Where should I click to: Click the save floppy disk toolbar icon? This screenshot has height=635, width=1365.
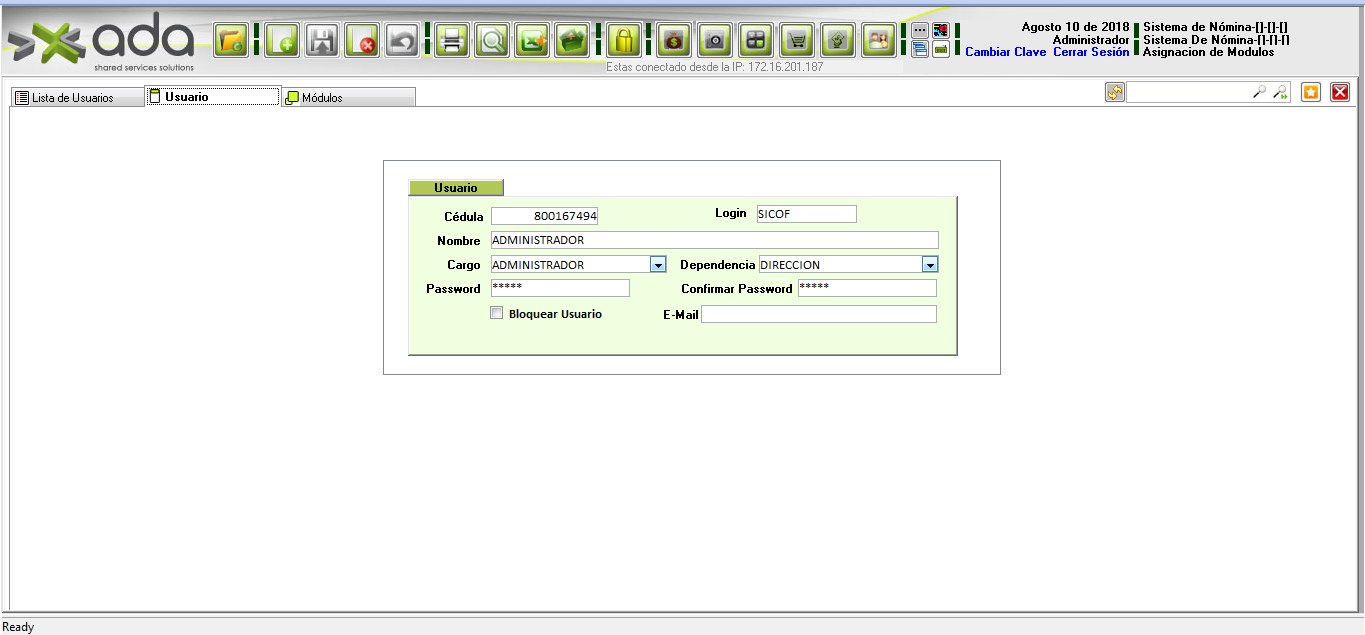coord(321,41)
